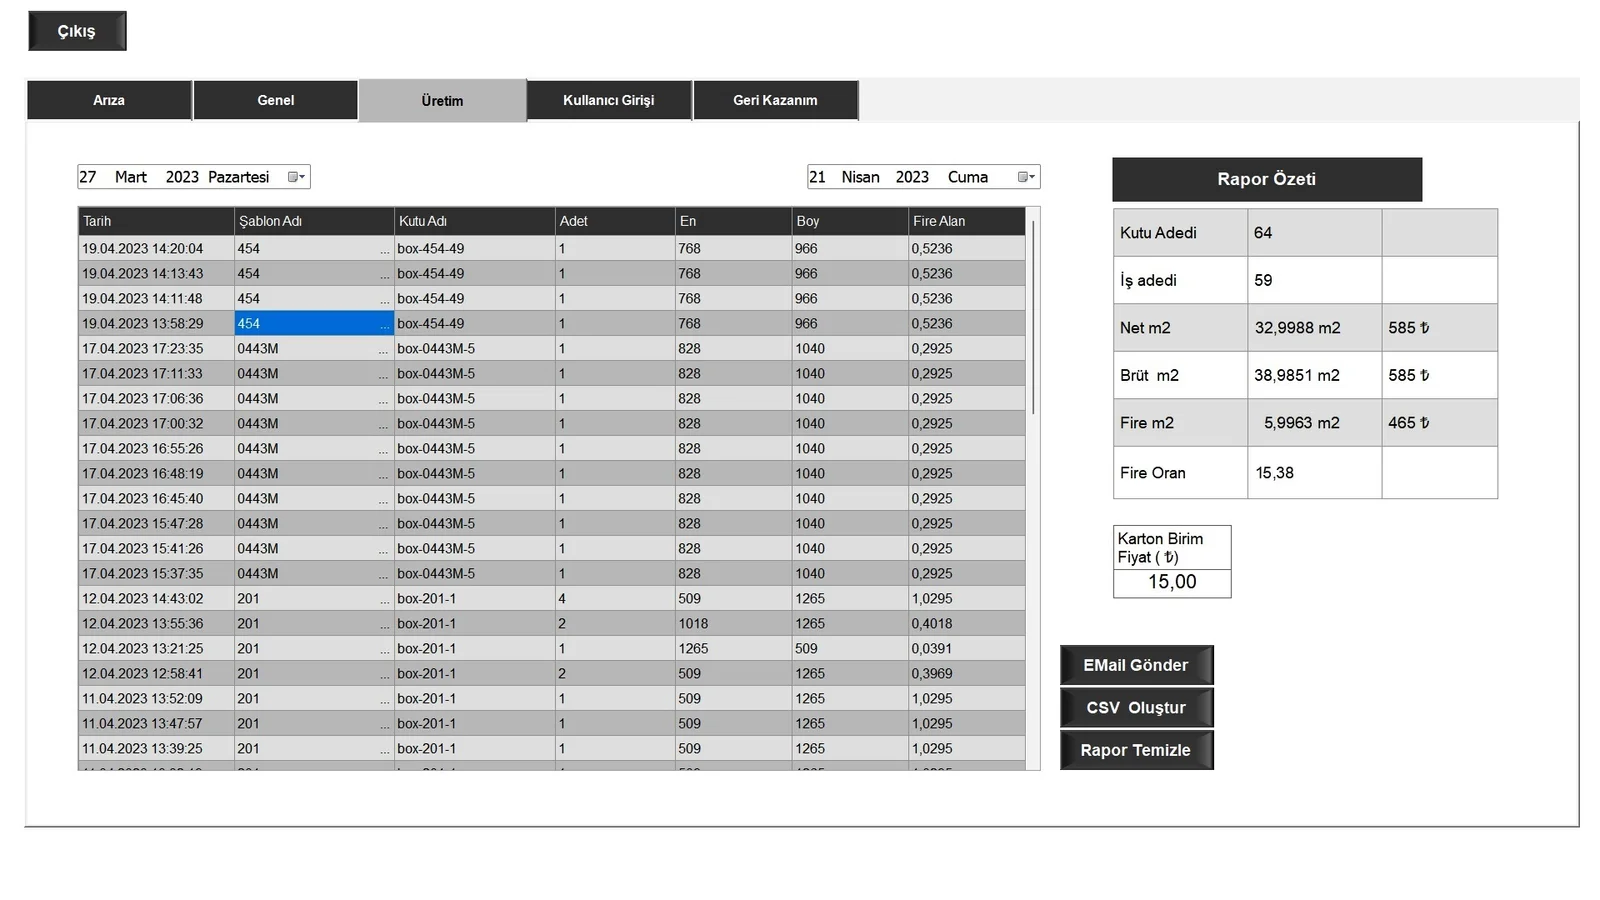Select the row dated 12.04.2023 14:43:02

pyautogui.click(x=143, y=599)
